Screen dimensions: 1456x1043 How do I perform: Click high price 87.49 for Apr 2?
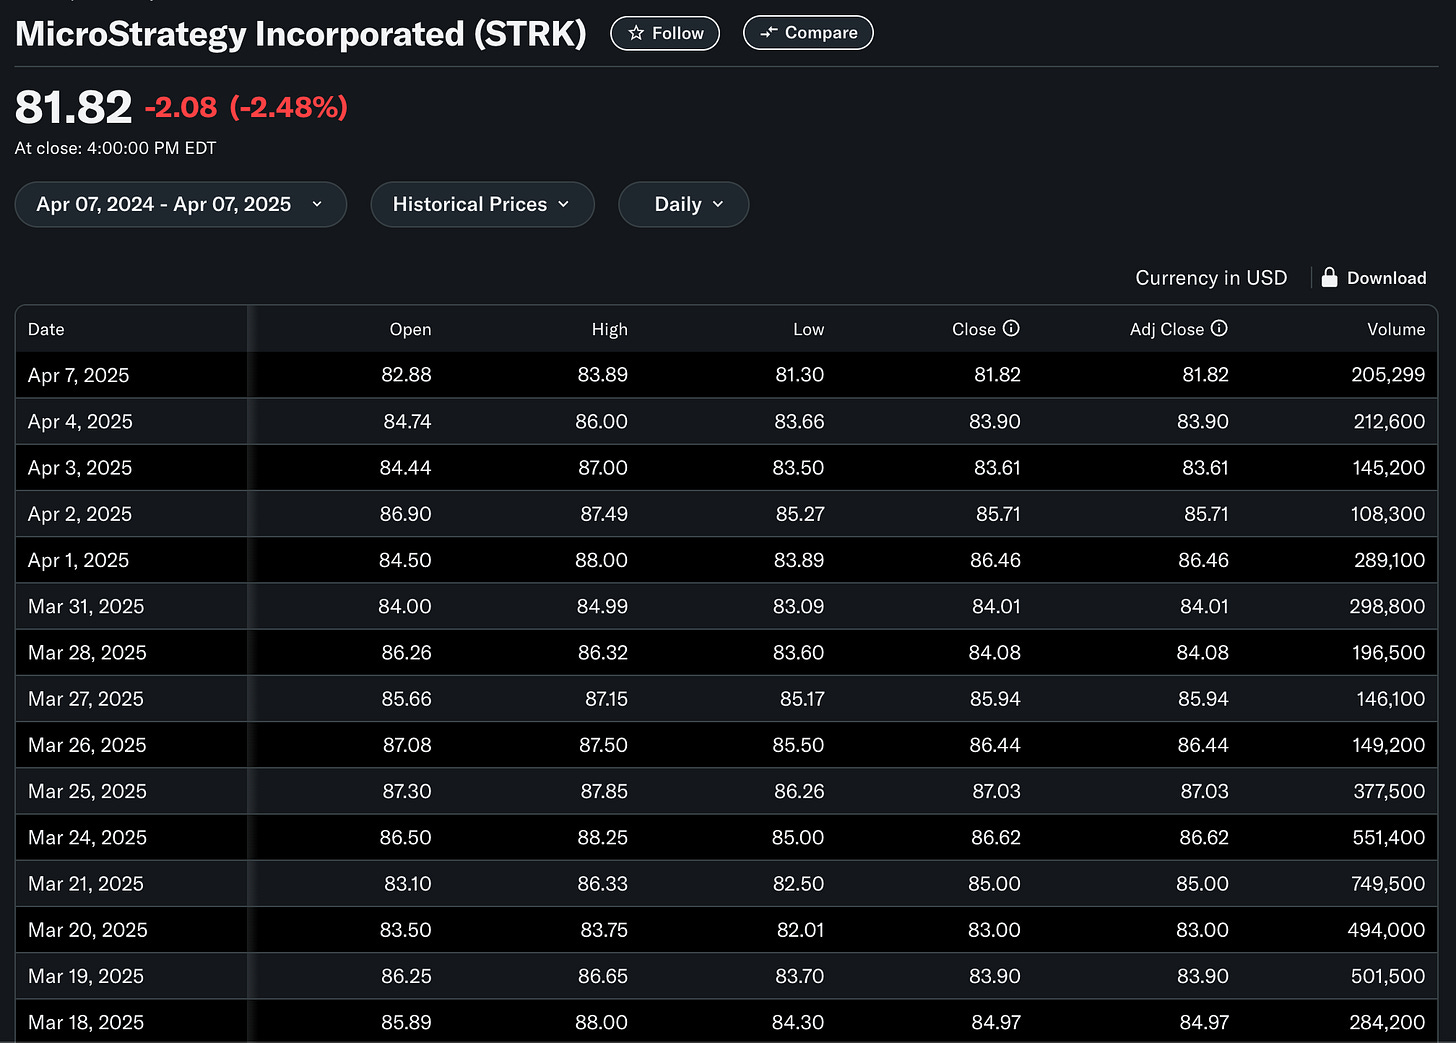click(604, 513)
